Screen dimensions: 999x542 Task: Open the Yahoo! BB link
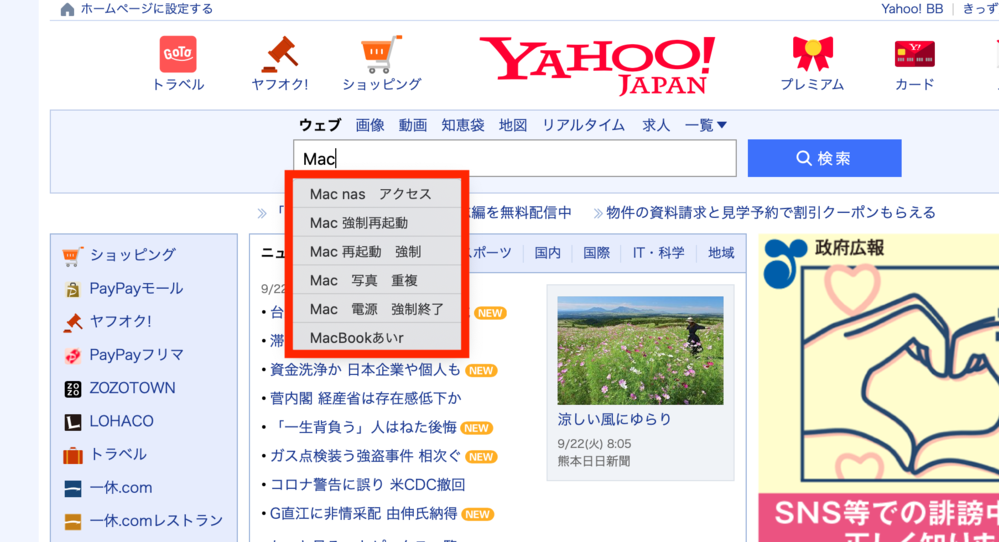click(x=911, y=9)
